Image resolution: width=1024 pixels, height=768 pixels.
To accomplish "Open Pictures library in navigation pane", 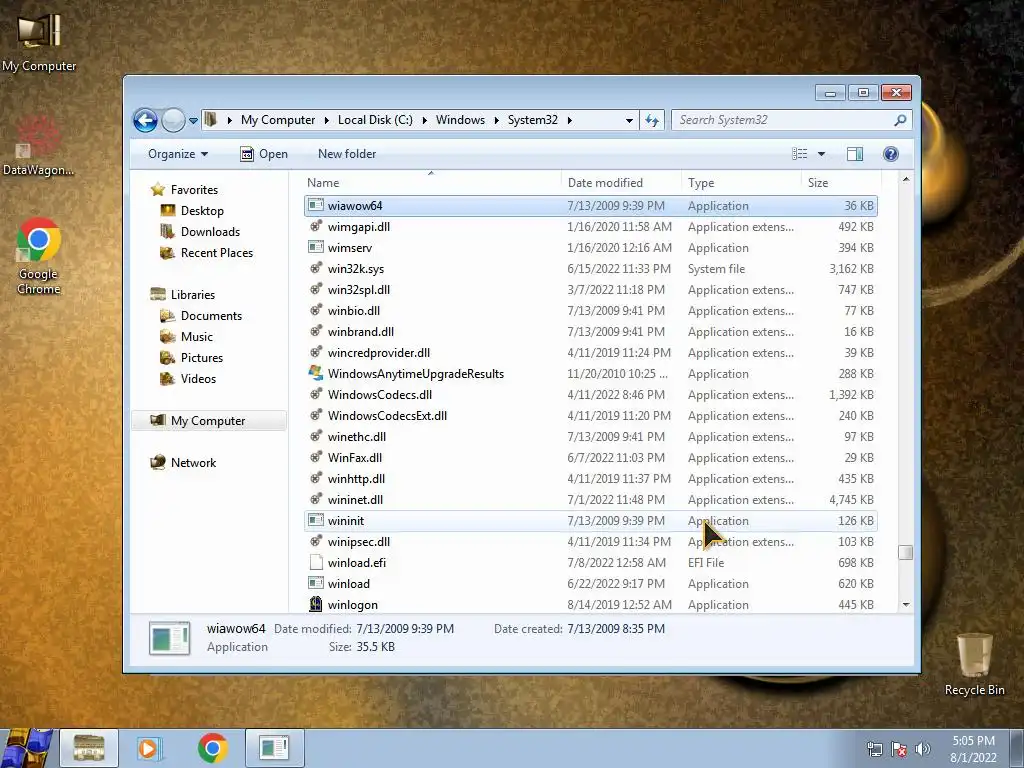I will [192, 358].
